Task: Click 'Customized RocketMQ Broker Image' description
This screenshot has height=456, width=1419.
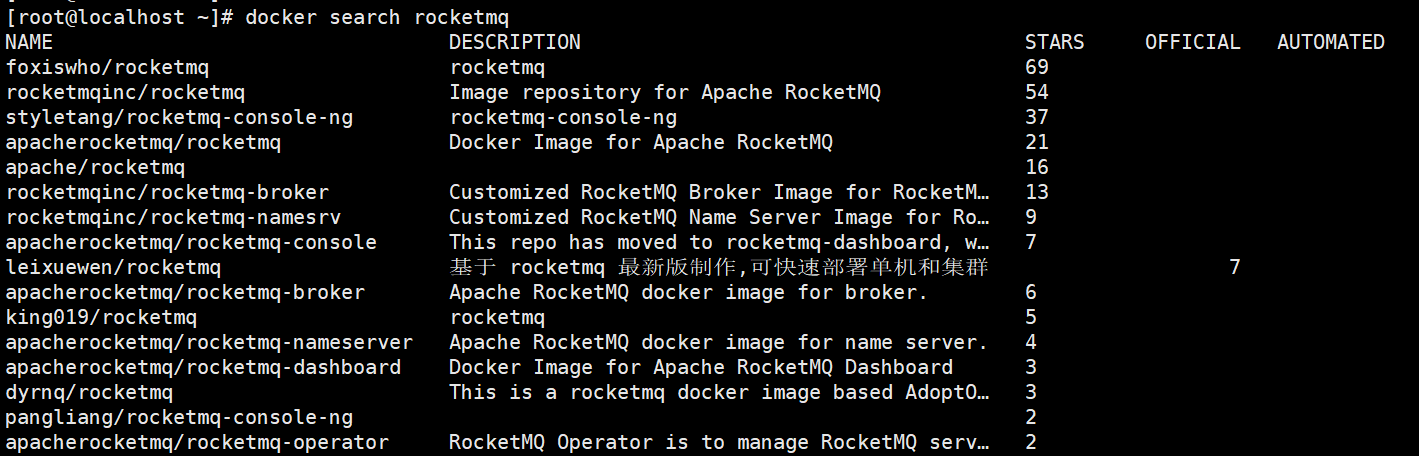Action: 720,192
